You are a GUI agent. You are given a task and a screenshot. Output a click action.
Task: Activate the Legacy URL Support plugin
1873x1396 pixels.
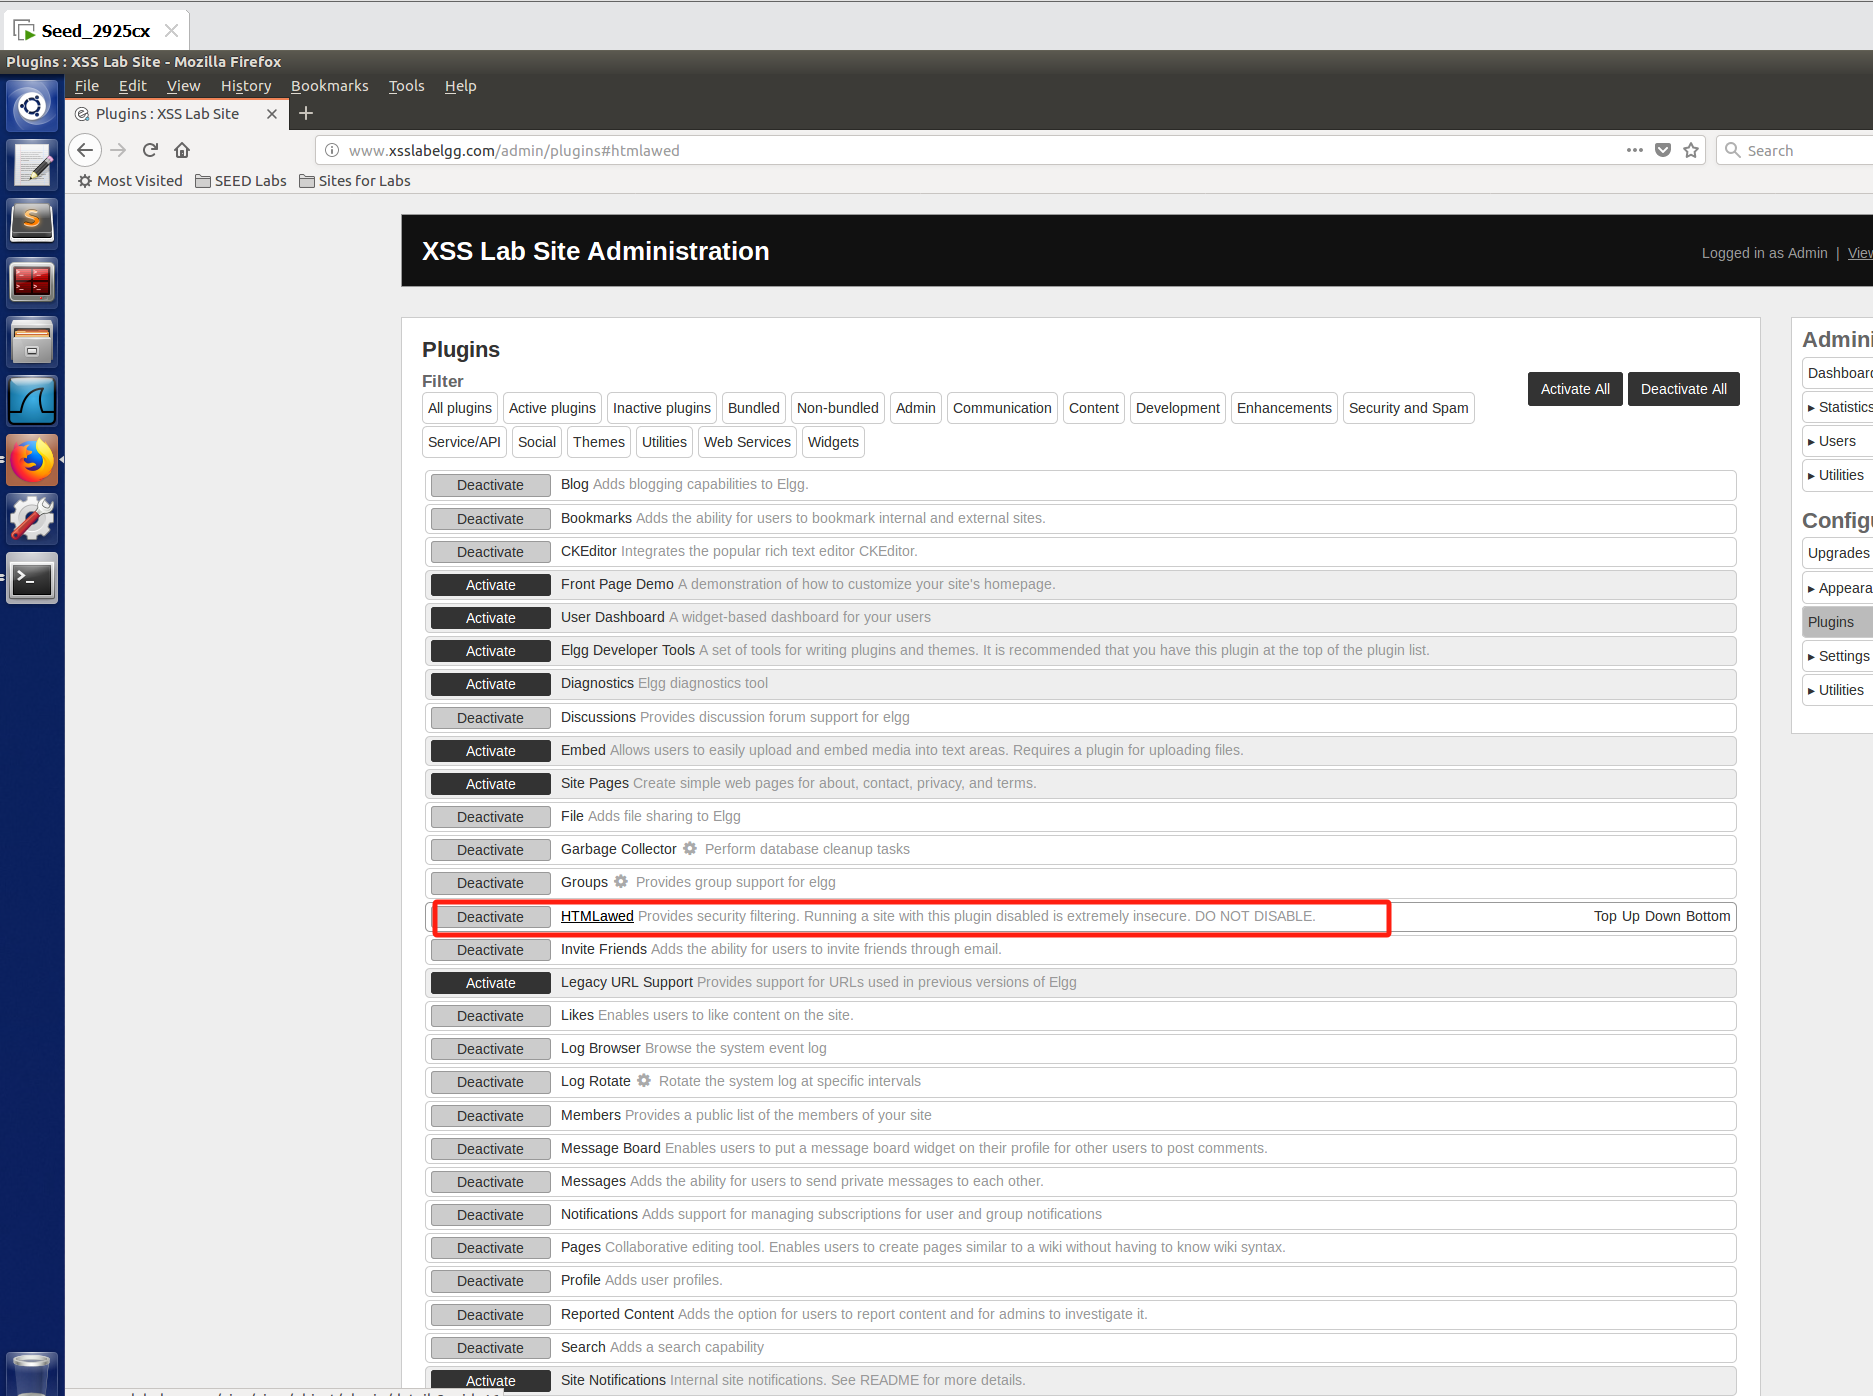pyautogui.click(x=490, y=983)
